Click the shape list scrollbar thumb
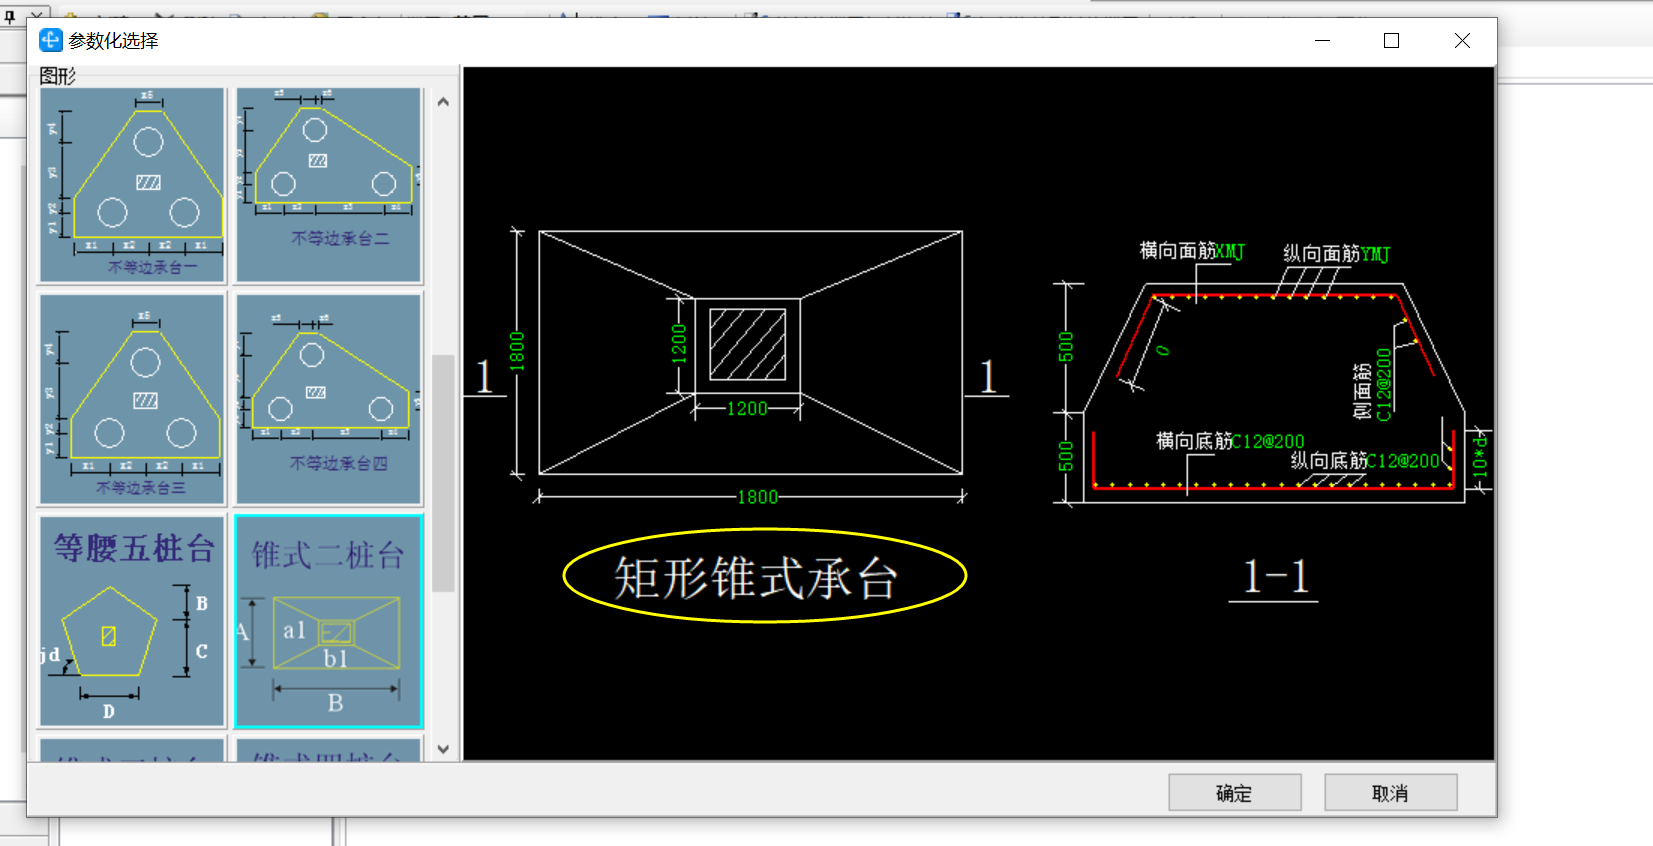Image resolution: width=1653 pixels, height=846 pixels. click(443, 473)
